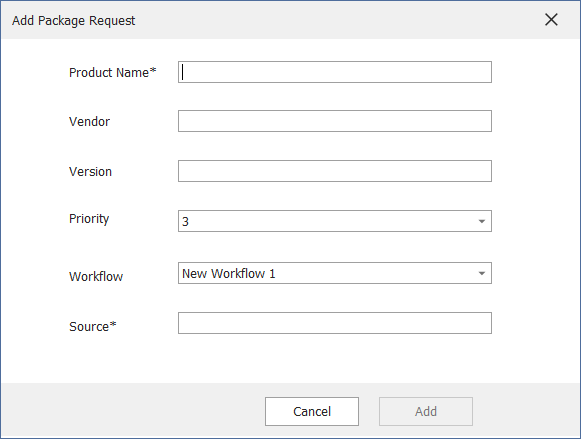Click the 'Source*' label text

[x=93, y=326]
